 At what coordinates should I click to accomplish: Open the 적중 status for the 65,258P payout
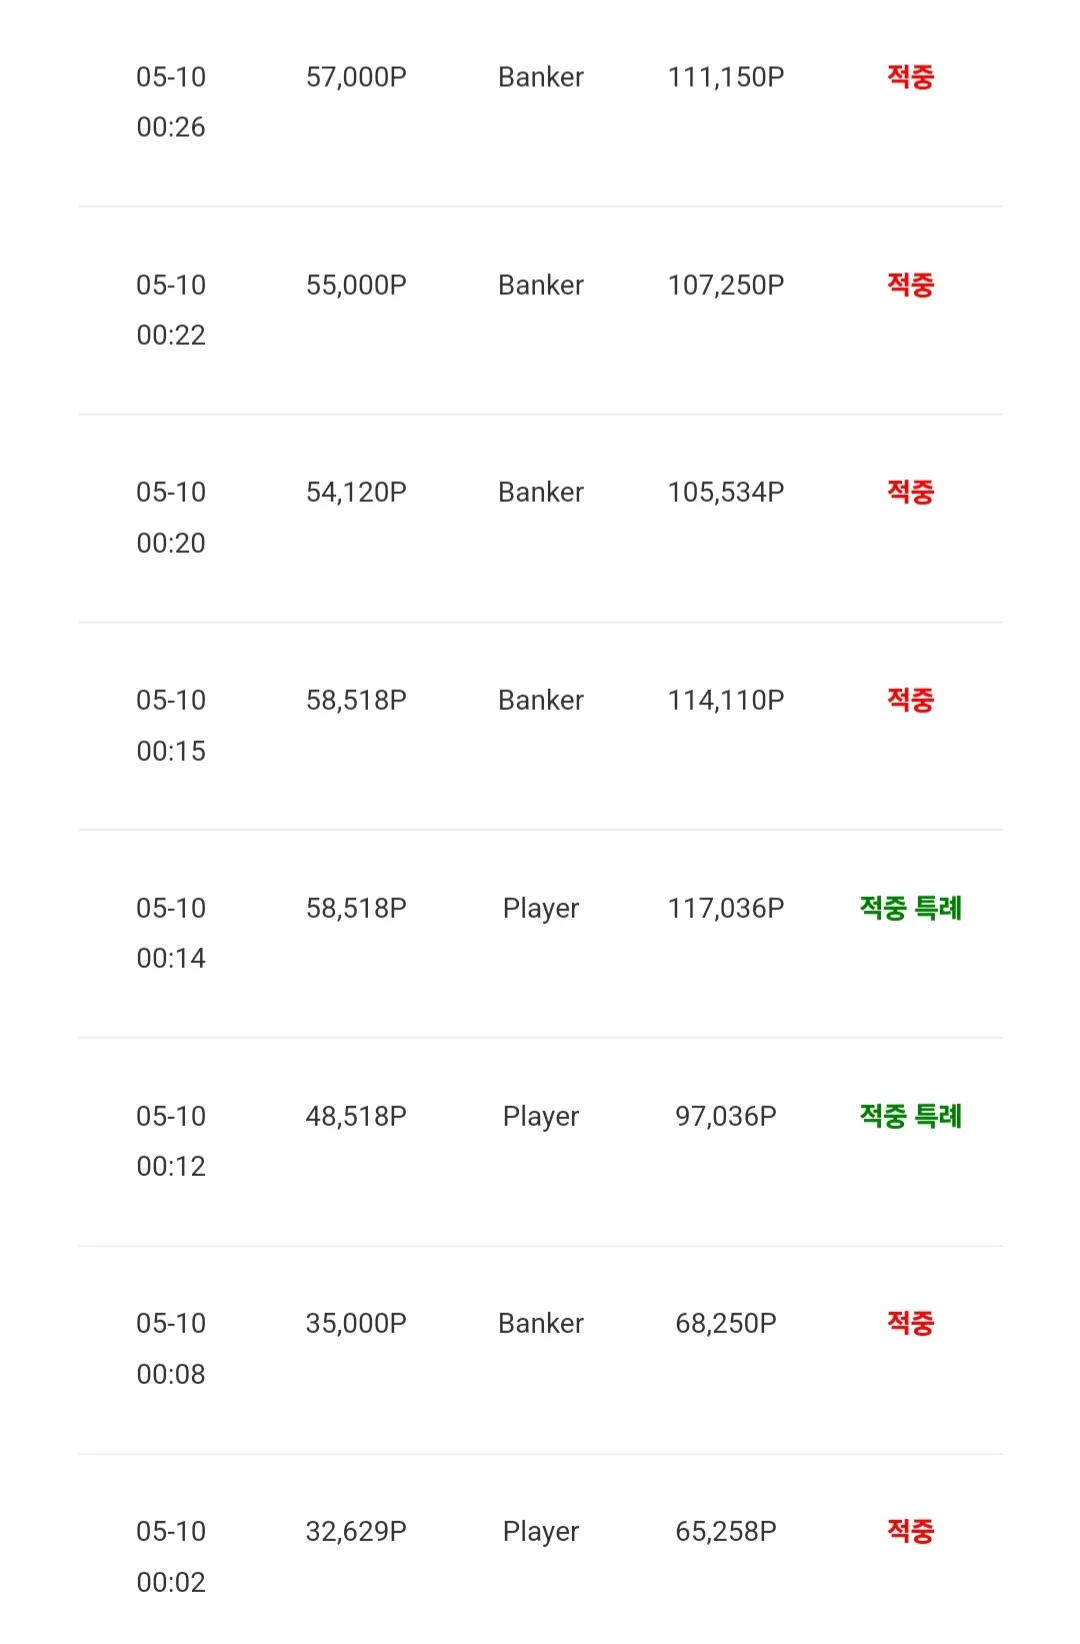(910, 1531)
